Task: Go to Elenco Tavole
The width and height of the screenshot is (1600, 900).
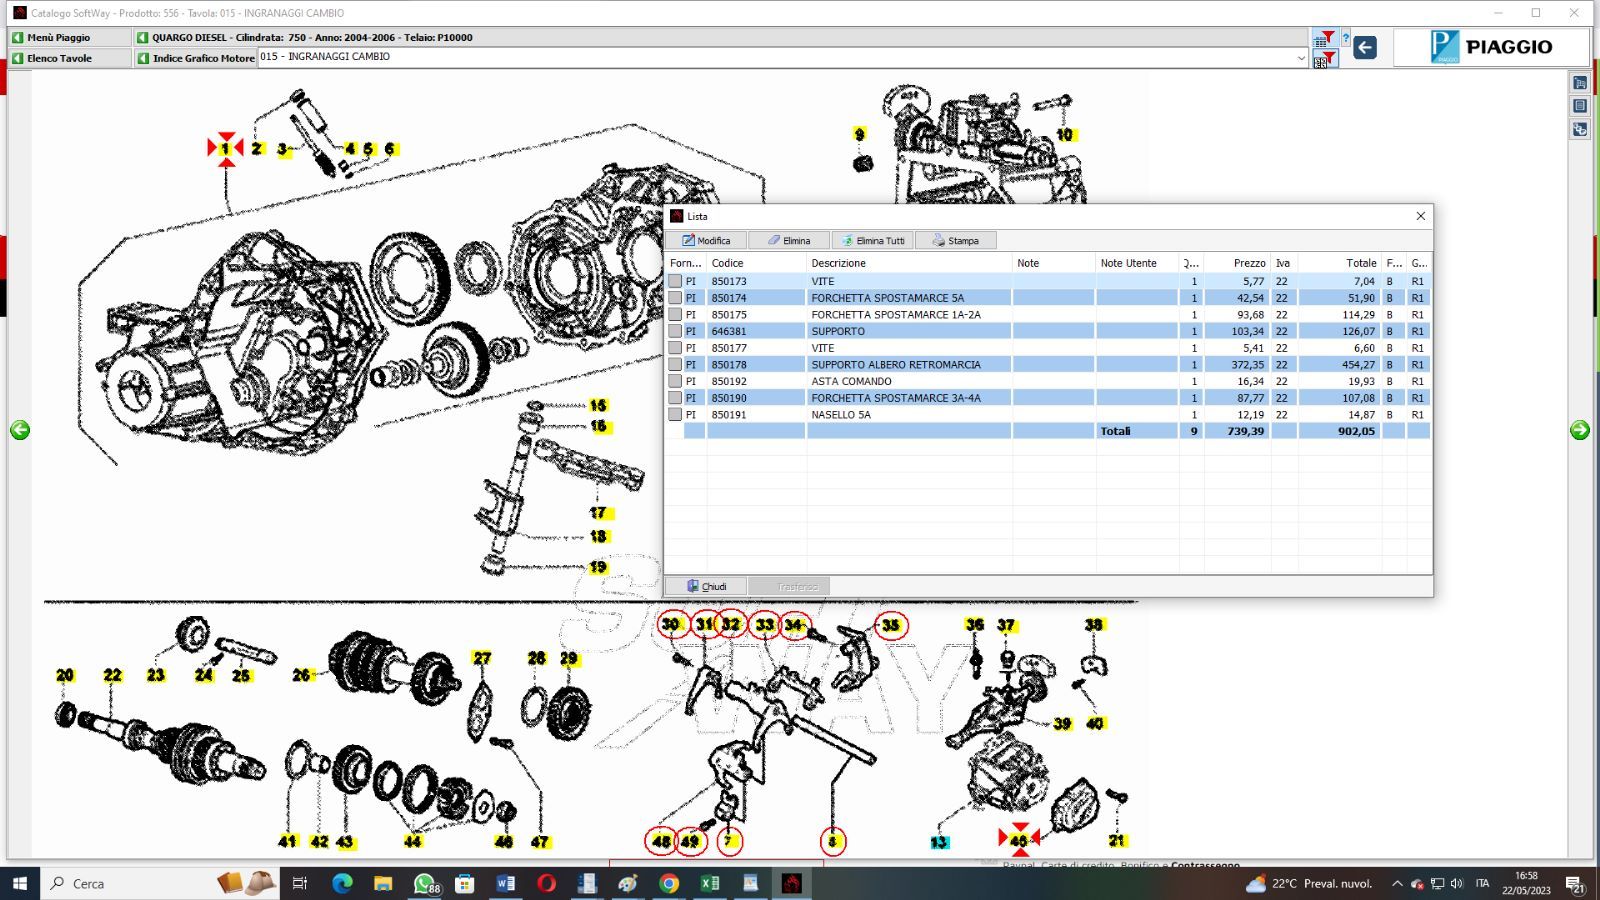Action: (58, 58)
